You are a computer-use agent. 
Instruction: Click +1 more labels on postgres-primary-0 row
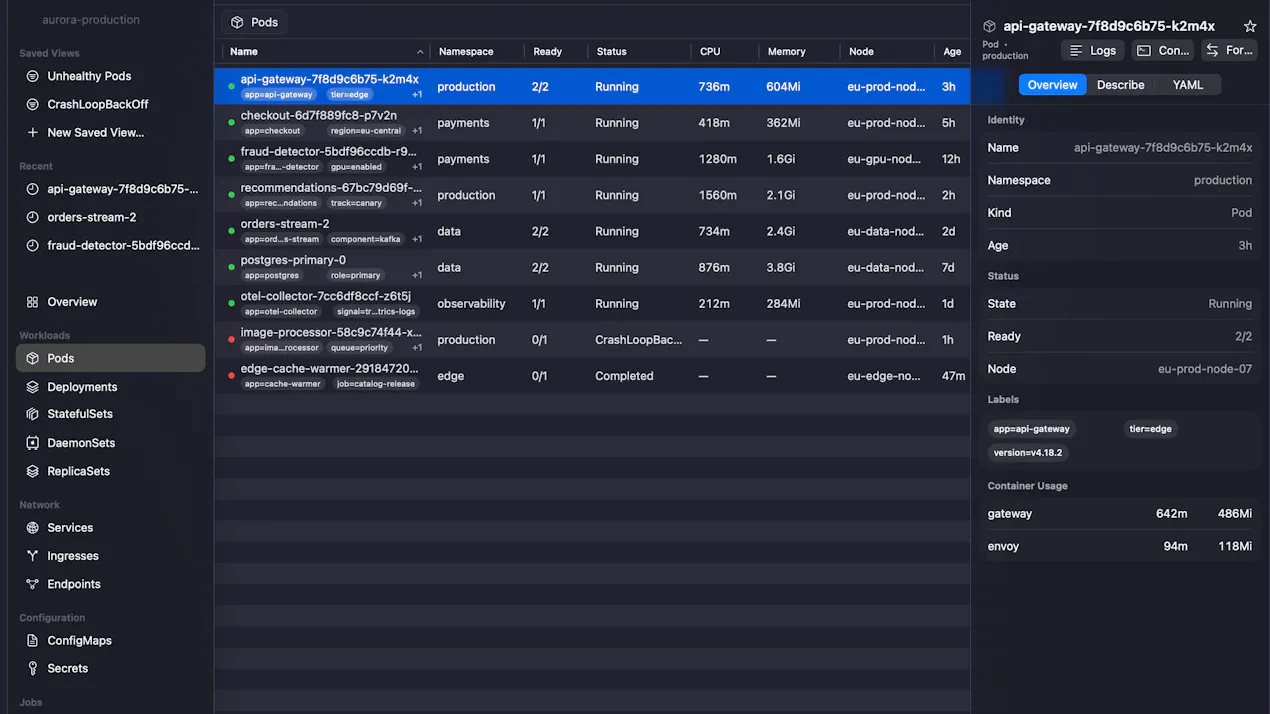417,275
